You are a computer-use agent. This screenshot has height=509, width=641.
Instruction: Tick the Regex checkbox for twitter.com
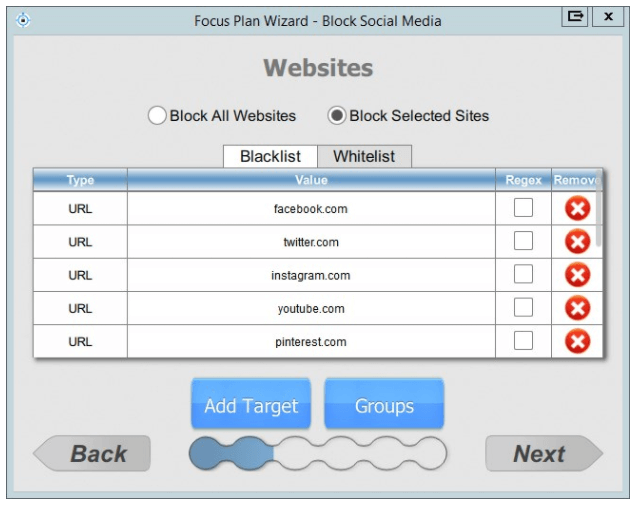coord(523,241)
